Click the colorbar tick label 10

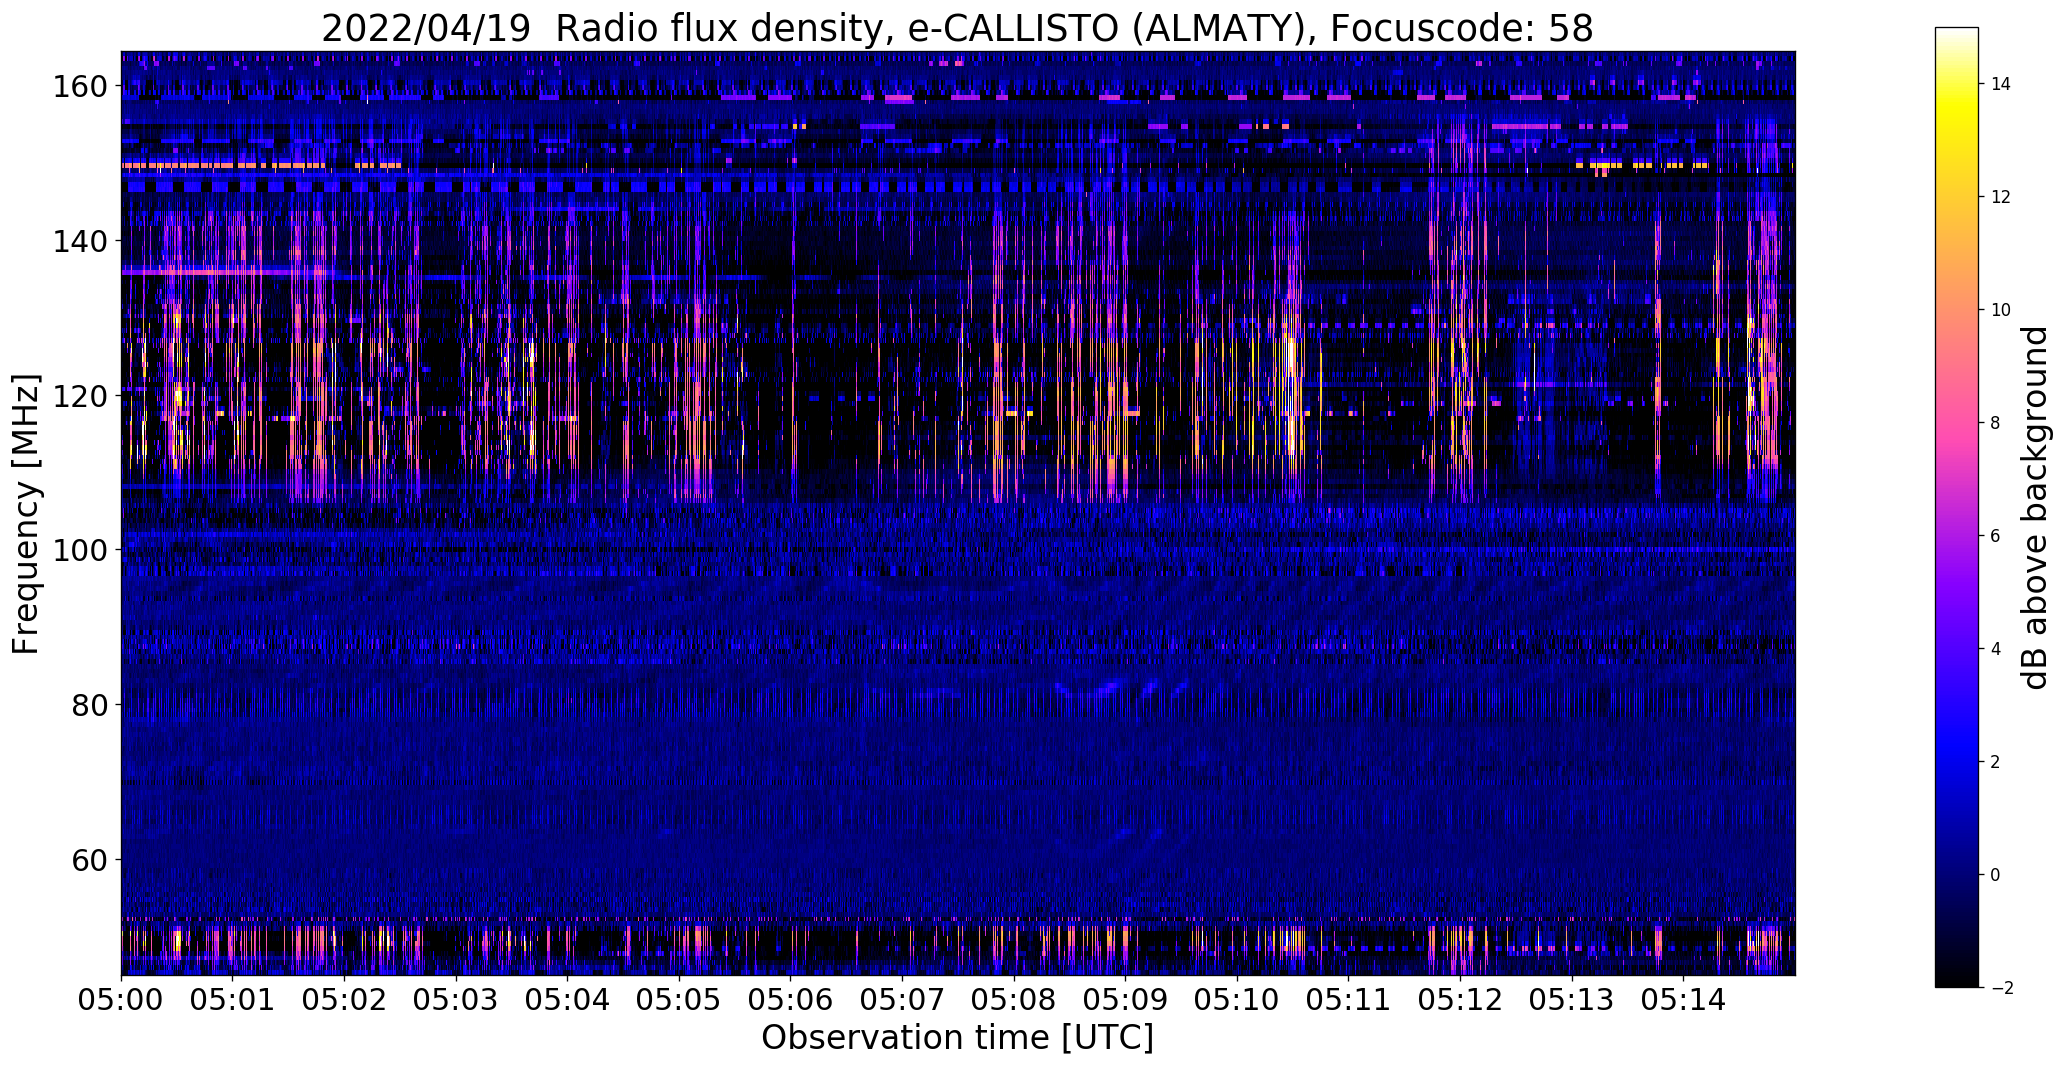tap(2001, 310)
